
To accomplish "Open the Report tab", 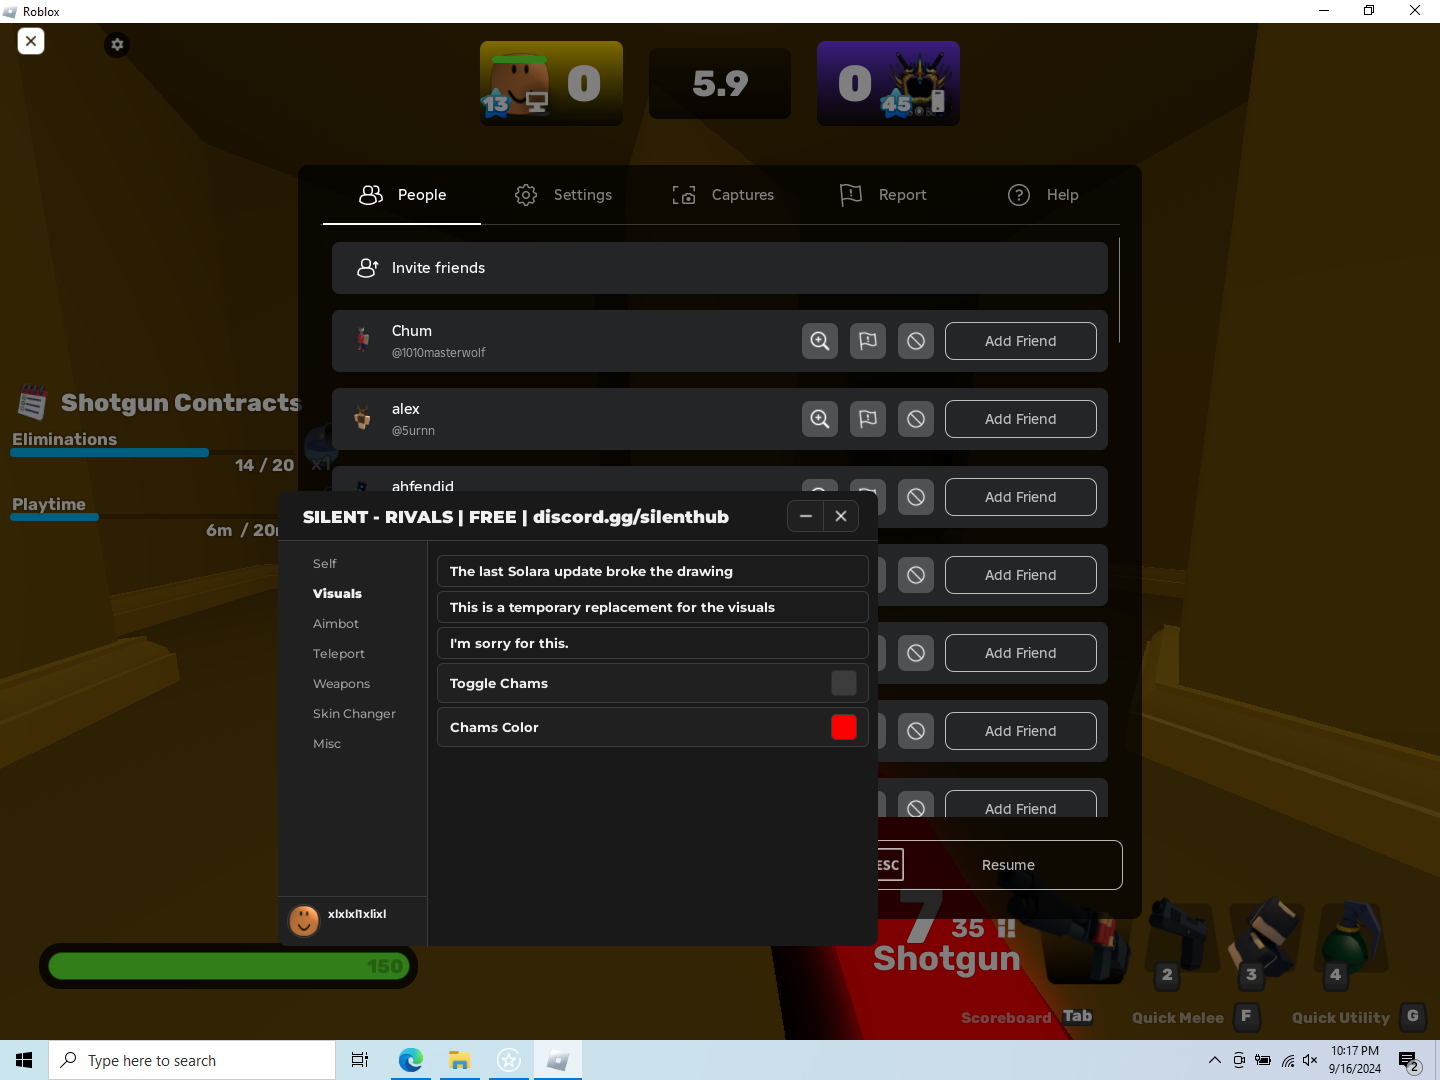I will pos(883,195).
